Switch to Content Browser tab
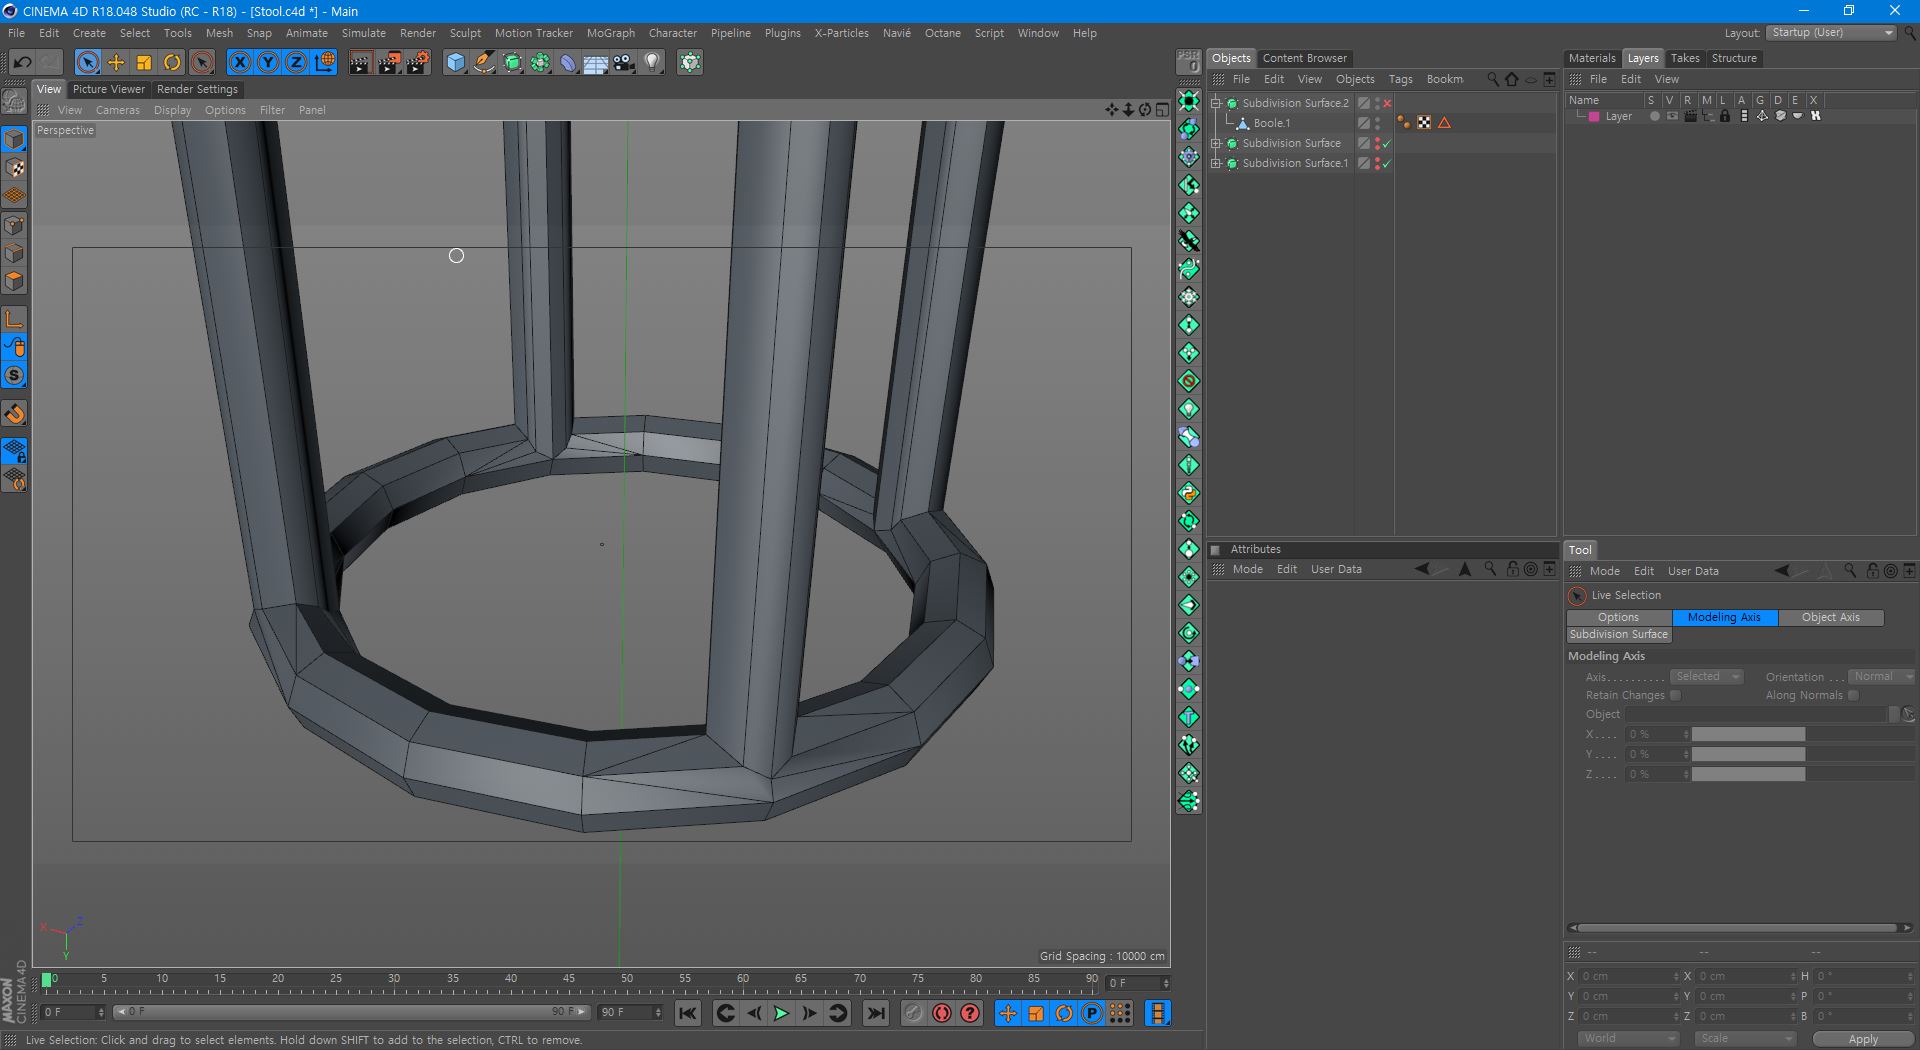Screen dimensions: 1920x1050 [1304, 58]
